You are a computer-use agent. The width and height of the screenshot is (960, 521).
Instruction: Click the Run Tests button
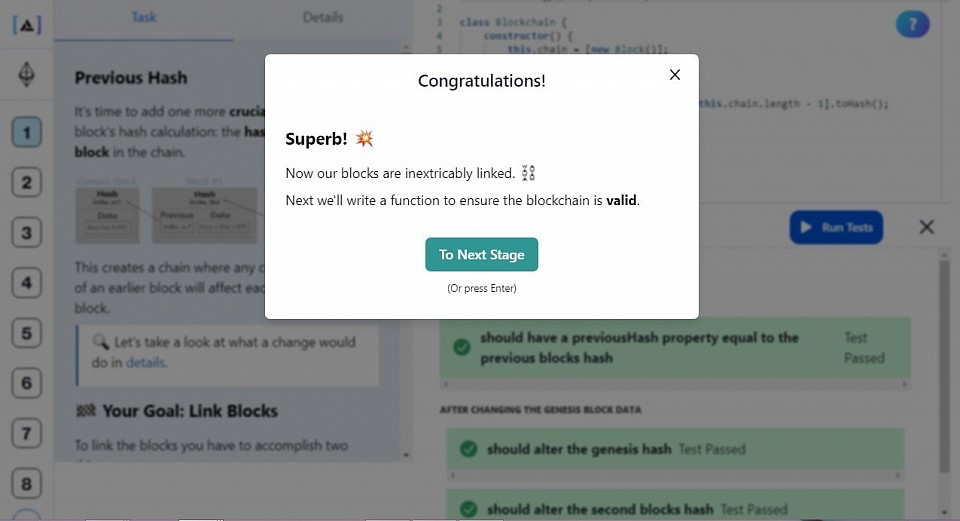(836, 227)
